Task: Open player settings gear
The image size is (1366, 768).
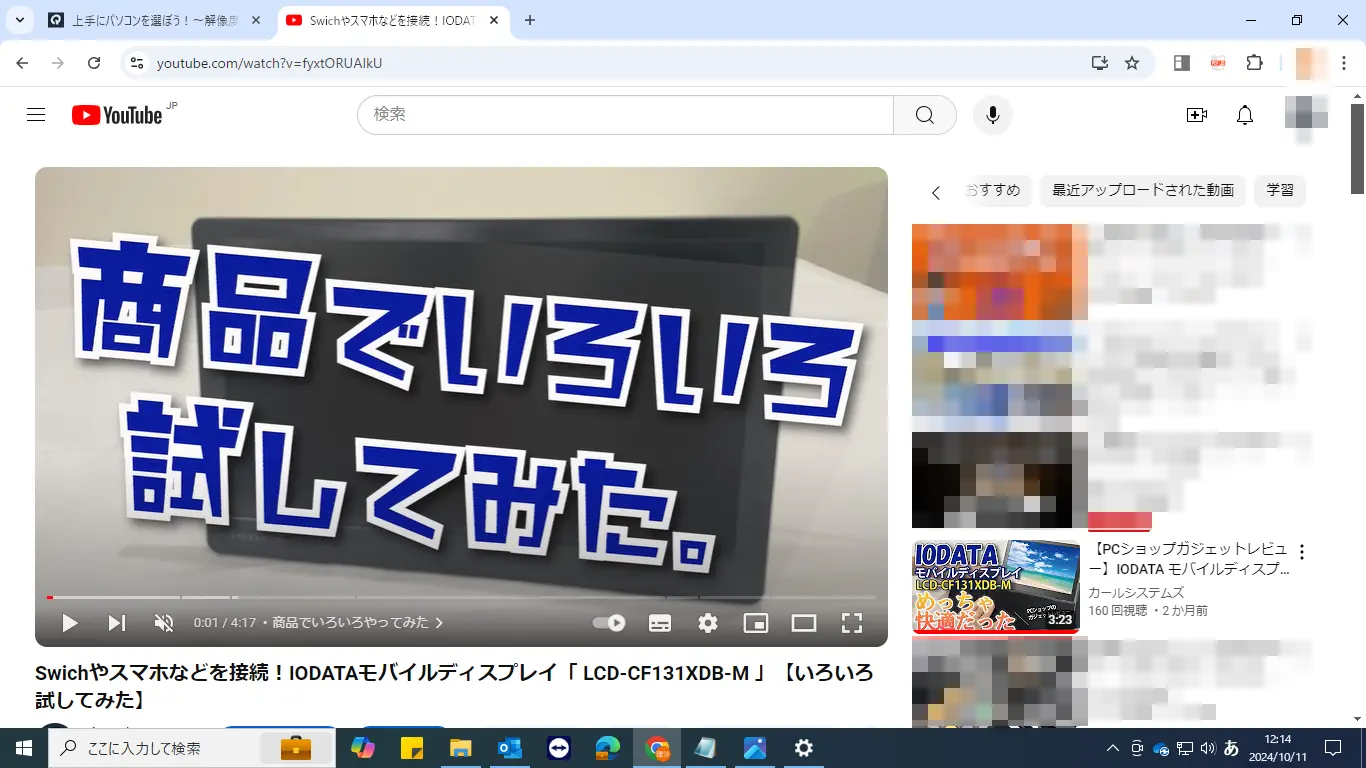Action: (708, 623)
